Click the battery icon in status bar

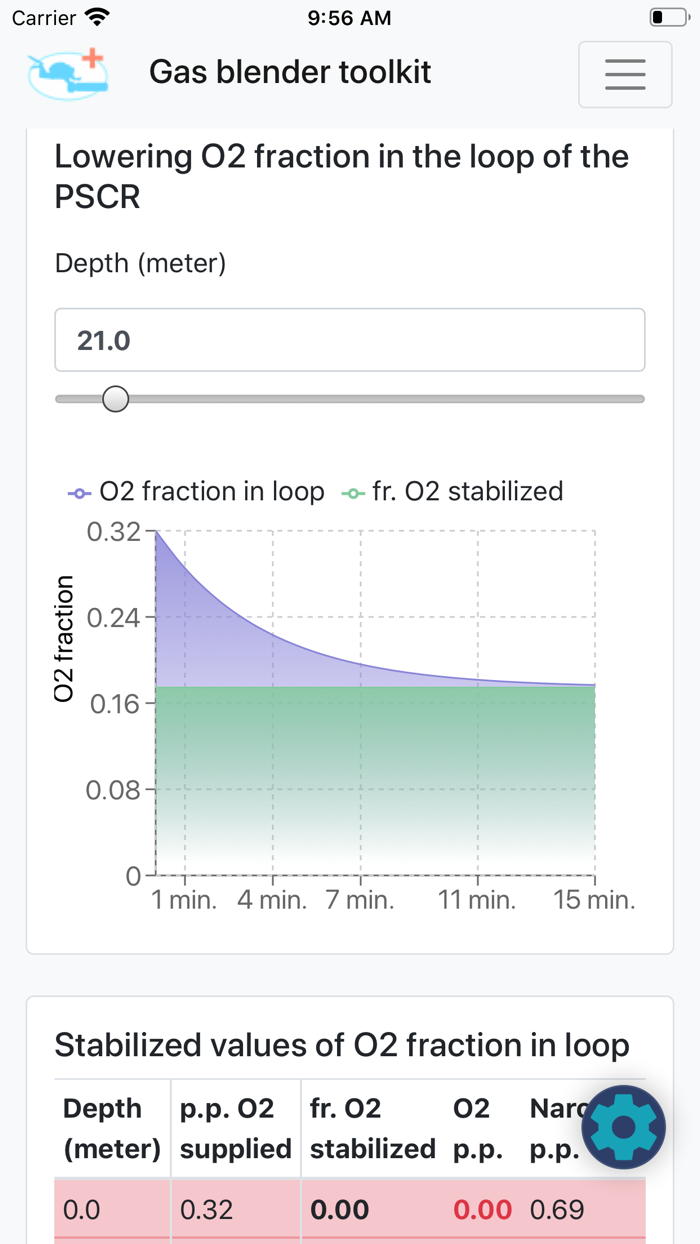[667, 17]
